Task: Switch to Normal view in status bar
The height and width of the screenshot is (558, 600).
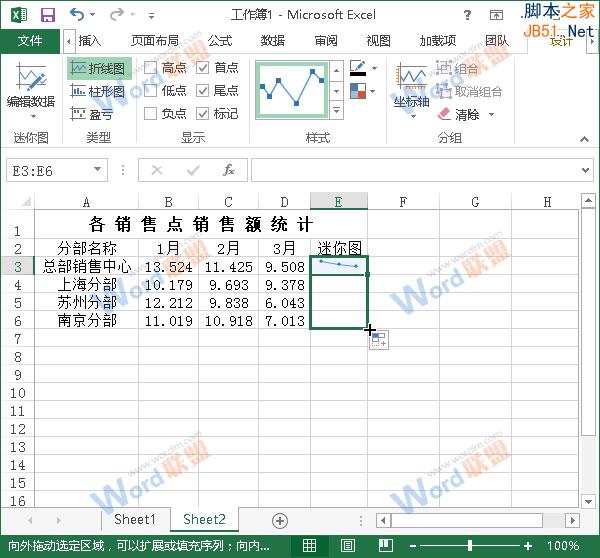Action: (309, 545)
